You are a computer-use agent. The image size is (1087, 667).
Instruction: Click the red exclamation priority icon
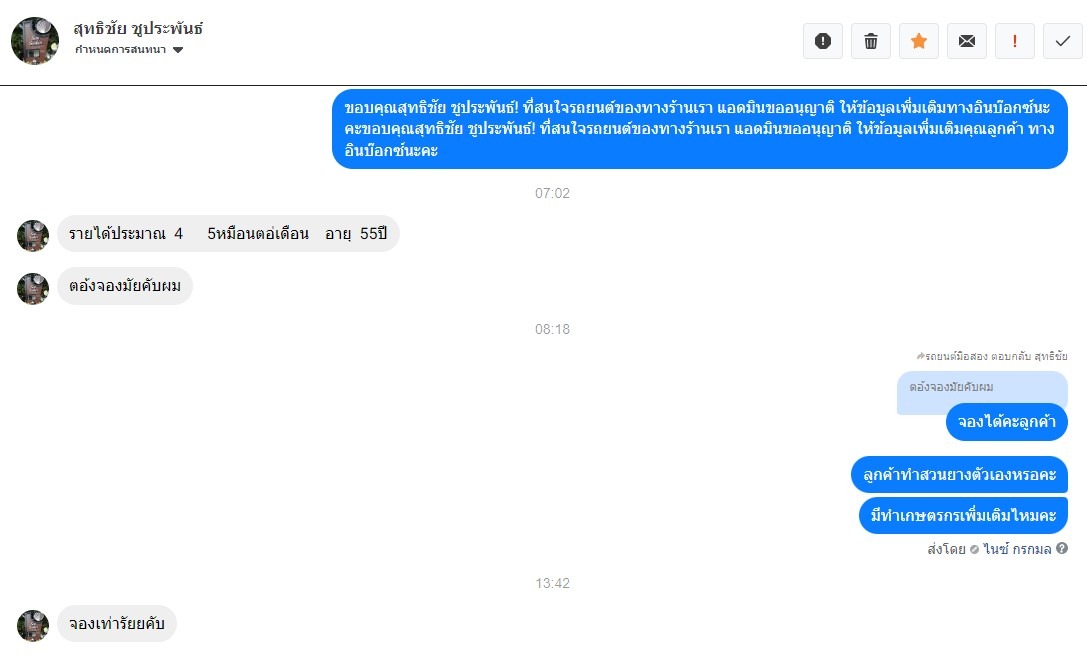(1014, 41)
